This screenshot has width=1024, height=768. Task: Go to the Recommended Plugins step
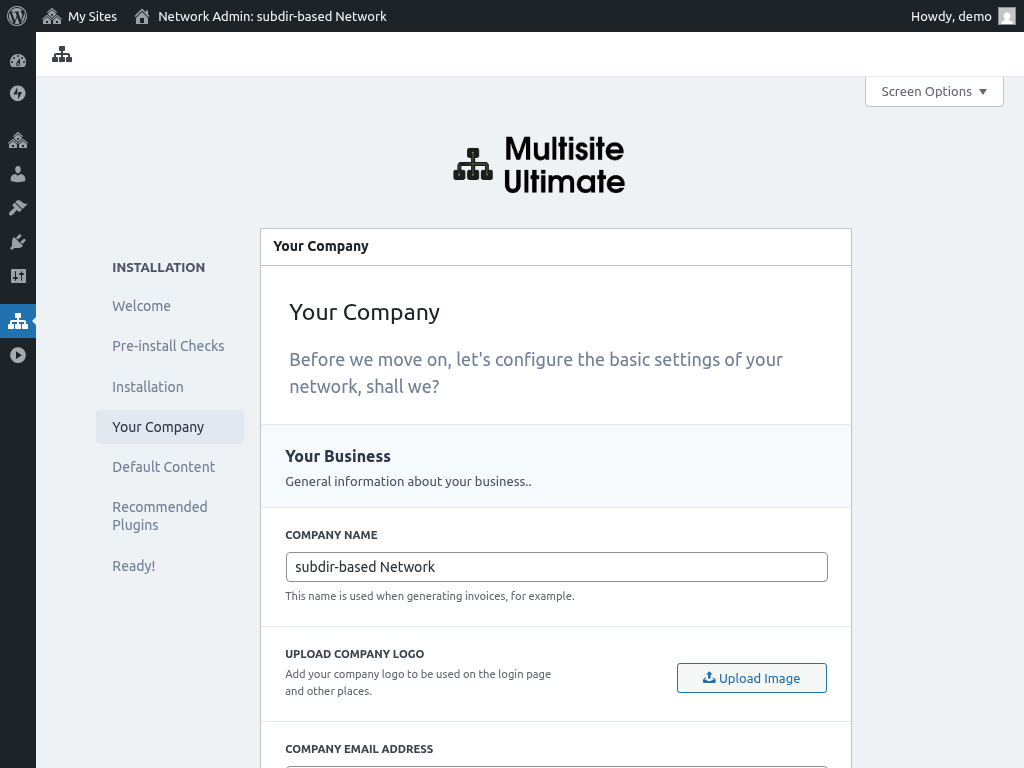[x=160, y=516]
